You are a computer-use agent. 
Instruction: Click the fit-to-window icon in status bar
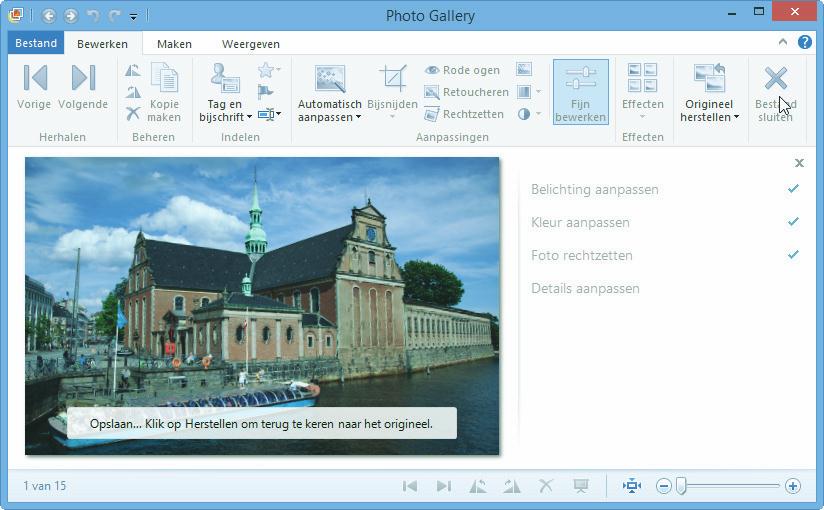(631, 486)
